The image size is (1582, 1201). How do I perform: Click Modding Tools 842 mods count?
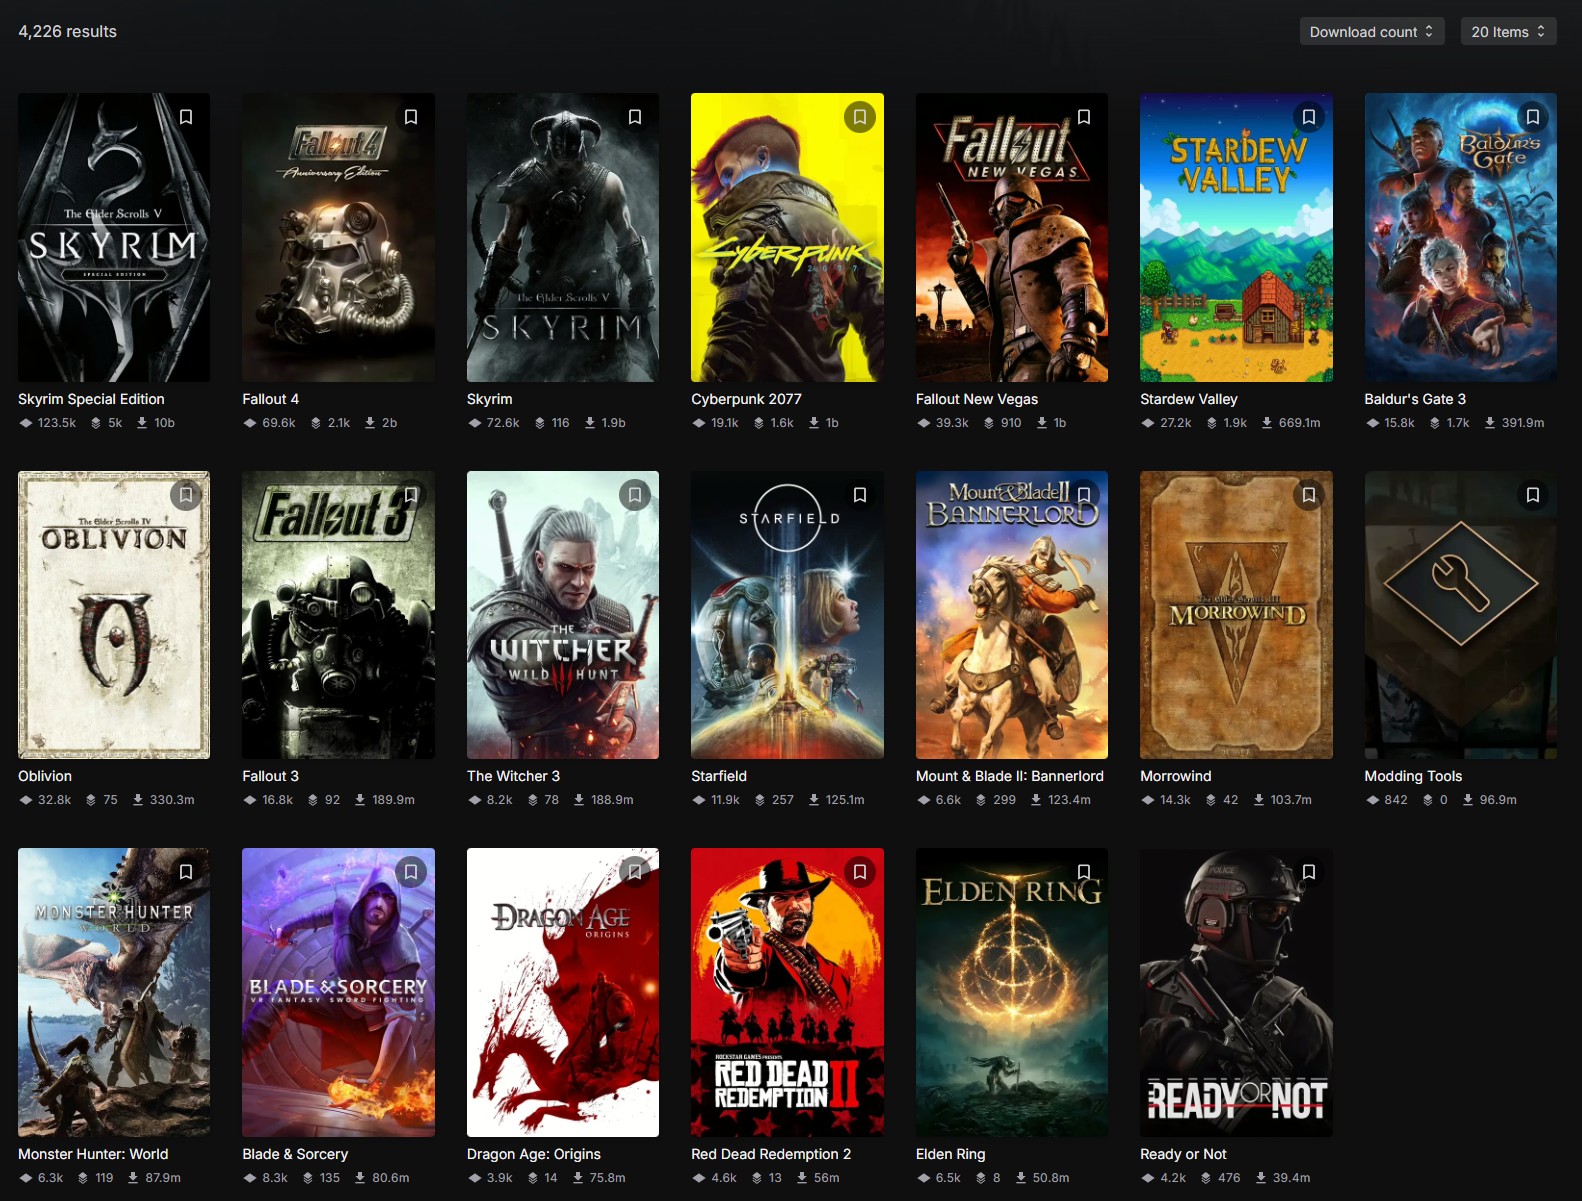1387,800
